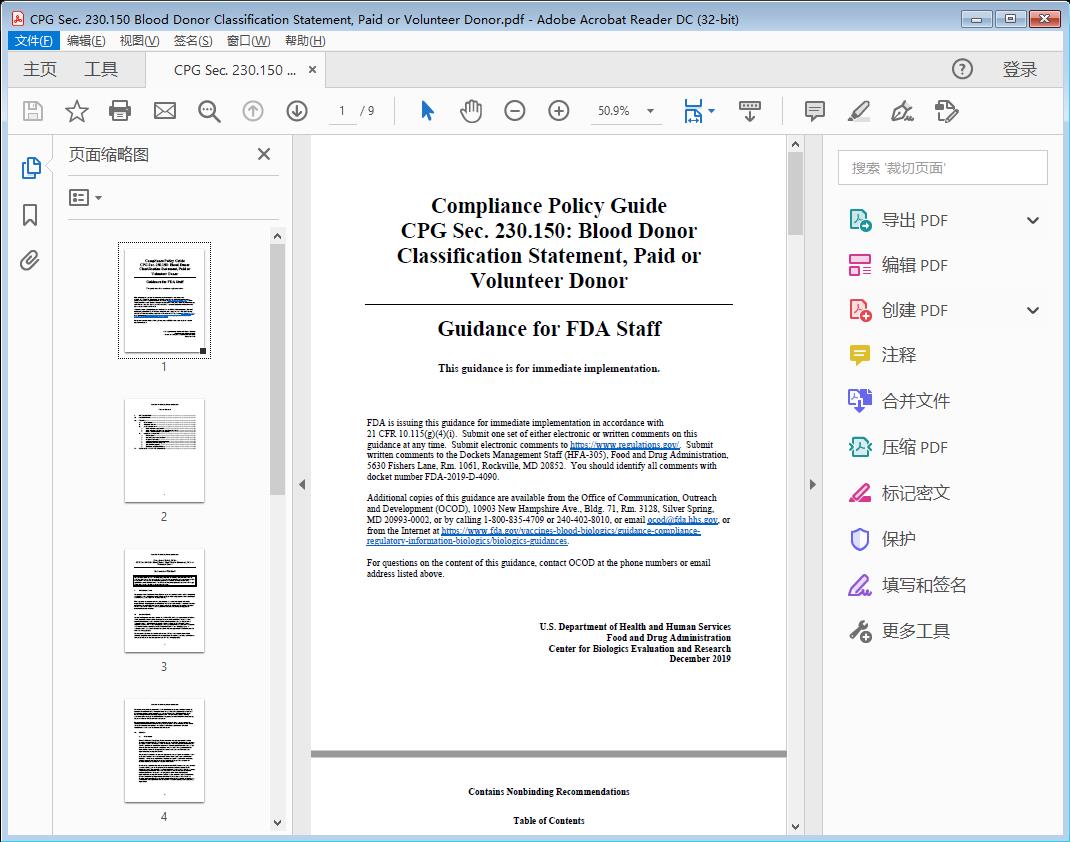The image size is (1070, 842).
Task: Add a bookmark with star icon
Action: [x=77, y=111]
